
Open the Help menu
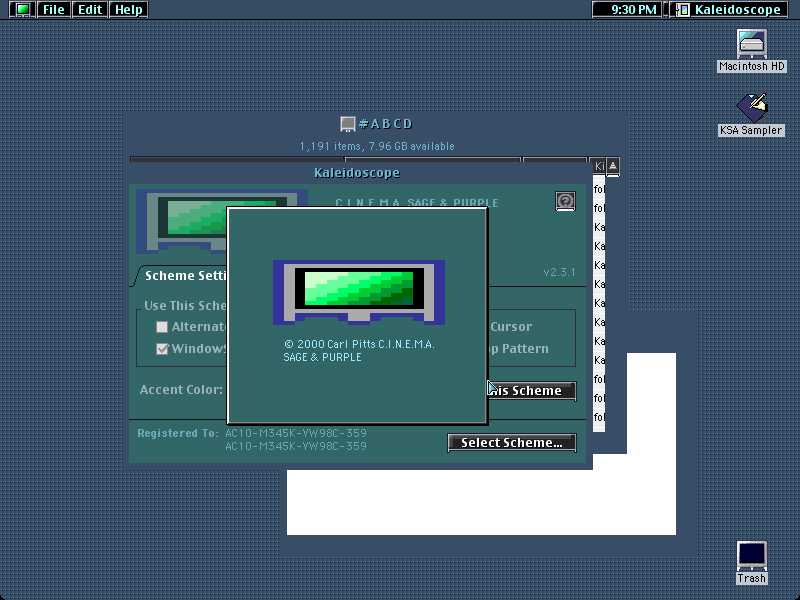(129, 9)
